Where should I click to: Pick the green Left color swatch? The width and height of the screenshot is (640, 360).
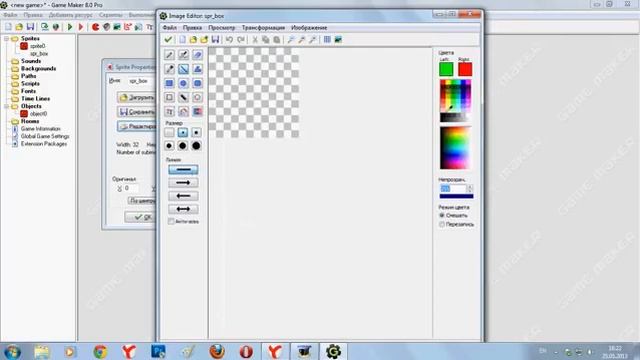tap(446, 69)
